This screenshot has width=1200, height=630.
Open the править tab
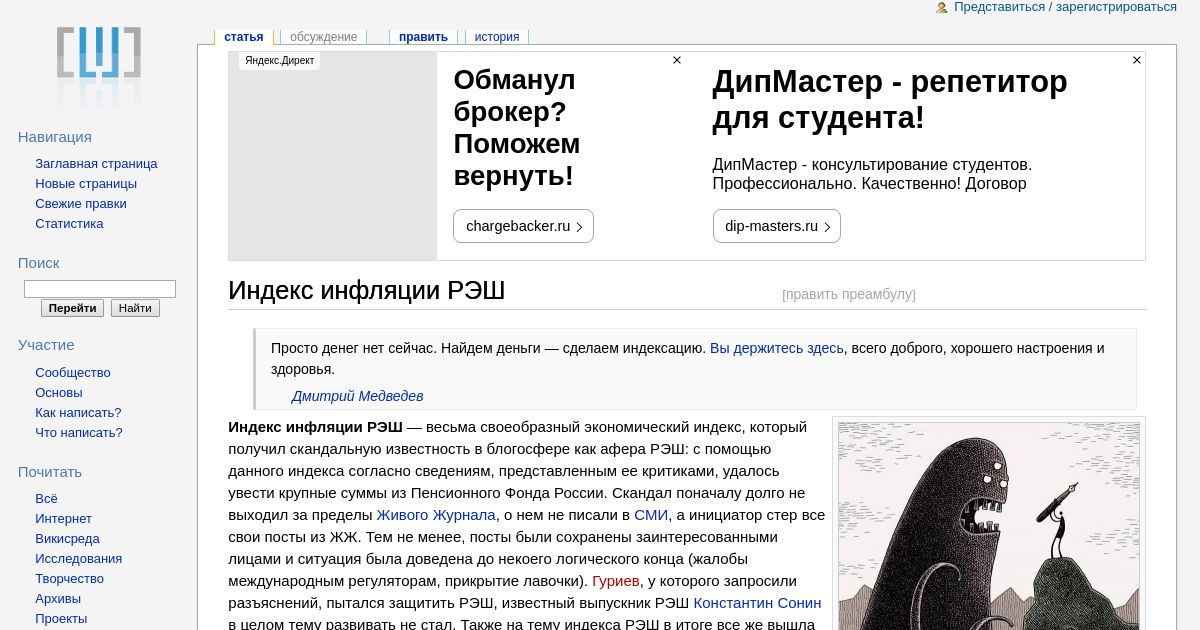423,37
